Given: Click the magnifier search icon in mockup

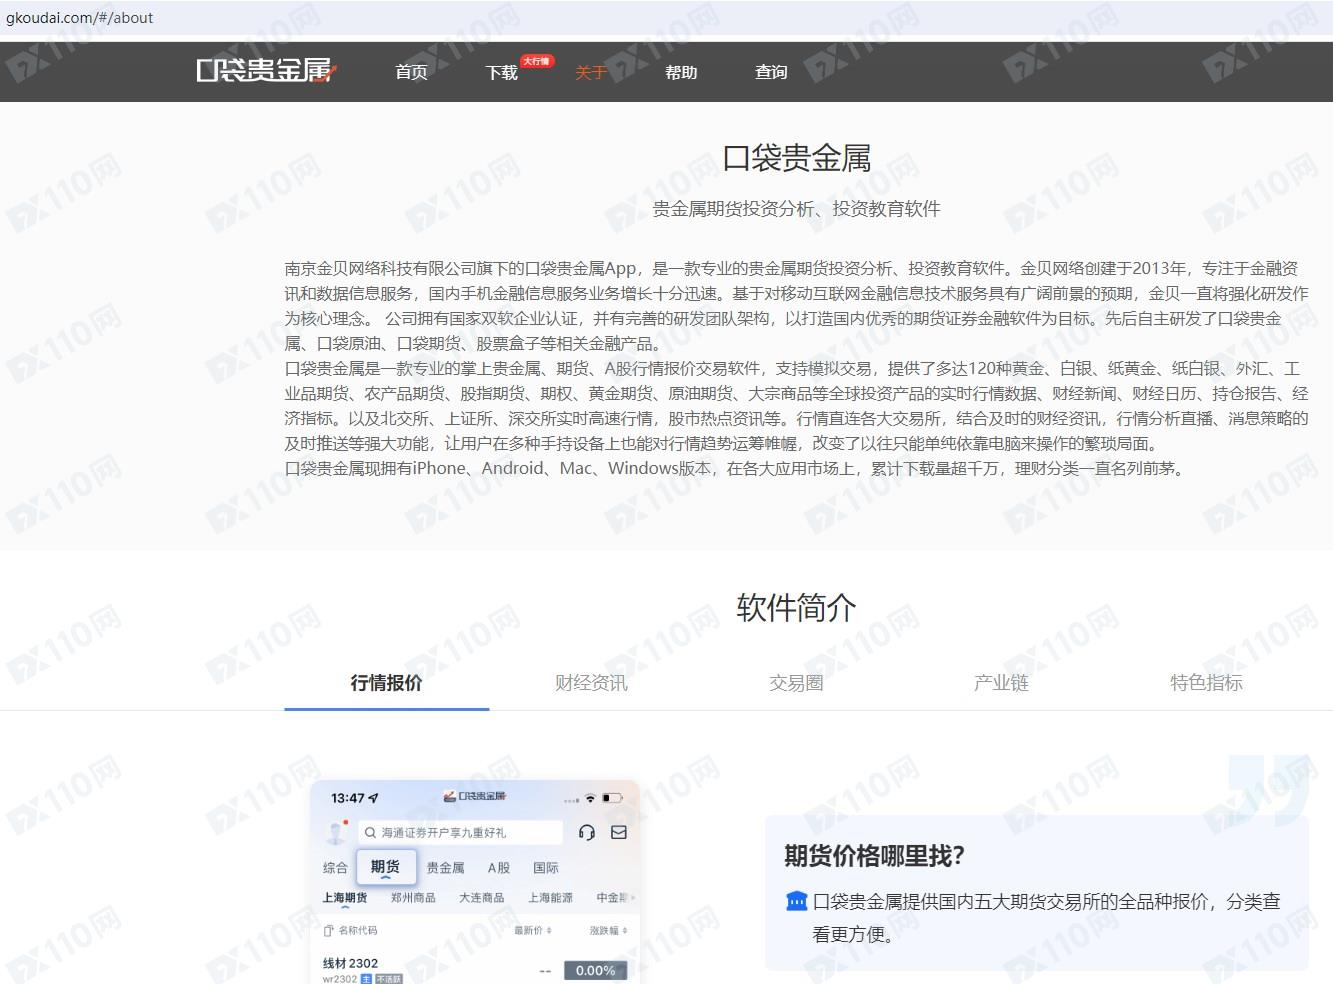Looking at the screenshot, I should (x=370, y=832).
